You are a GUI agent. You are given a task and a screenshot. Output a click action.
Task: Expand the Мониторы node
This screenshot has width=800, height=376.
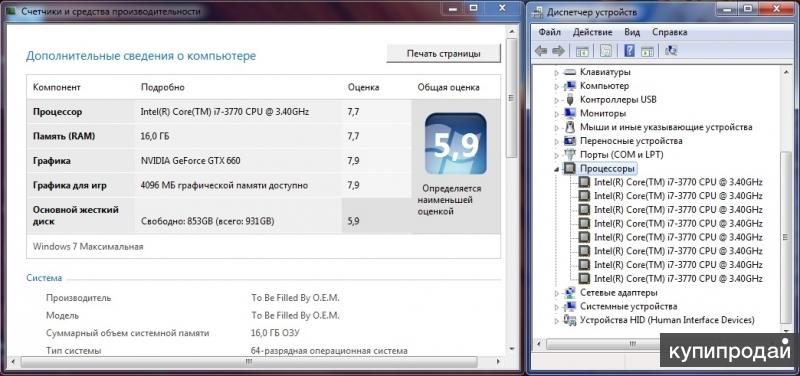coord(557,114)
